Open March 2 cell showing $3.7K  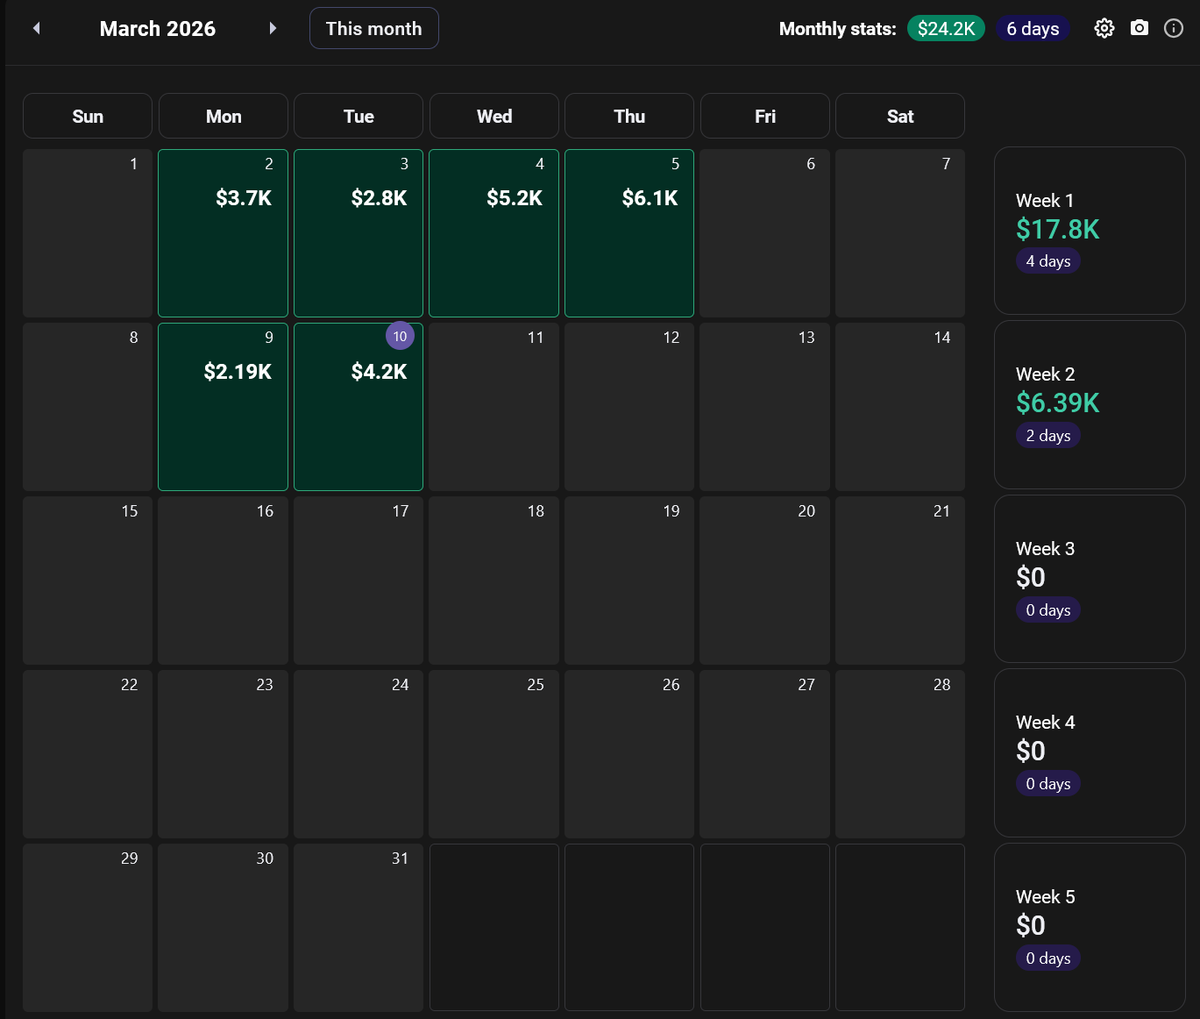pyautogui.click(x=223, y=233)
